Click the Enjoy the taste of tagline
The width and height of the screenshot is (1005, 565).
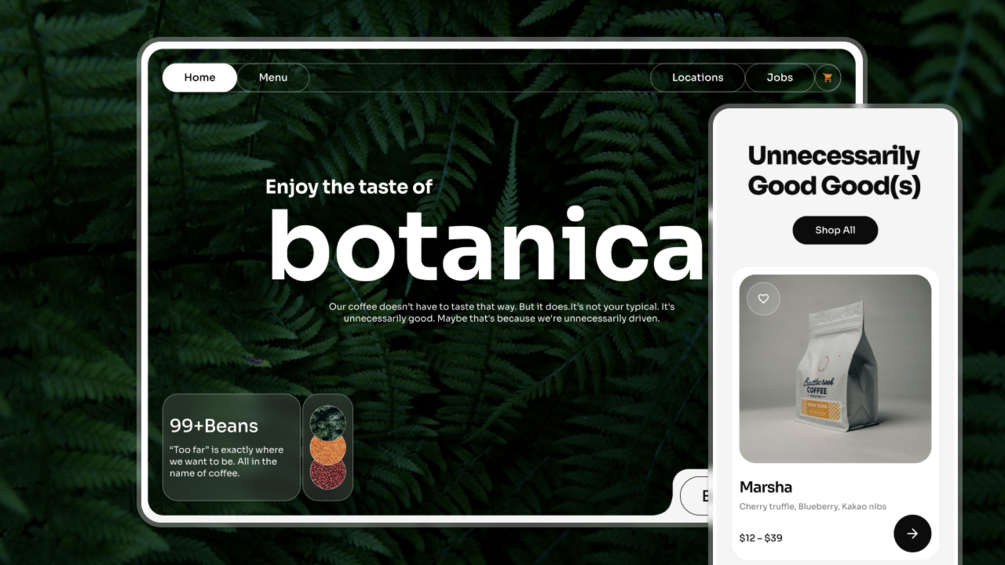[x=349, y=186]
